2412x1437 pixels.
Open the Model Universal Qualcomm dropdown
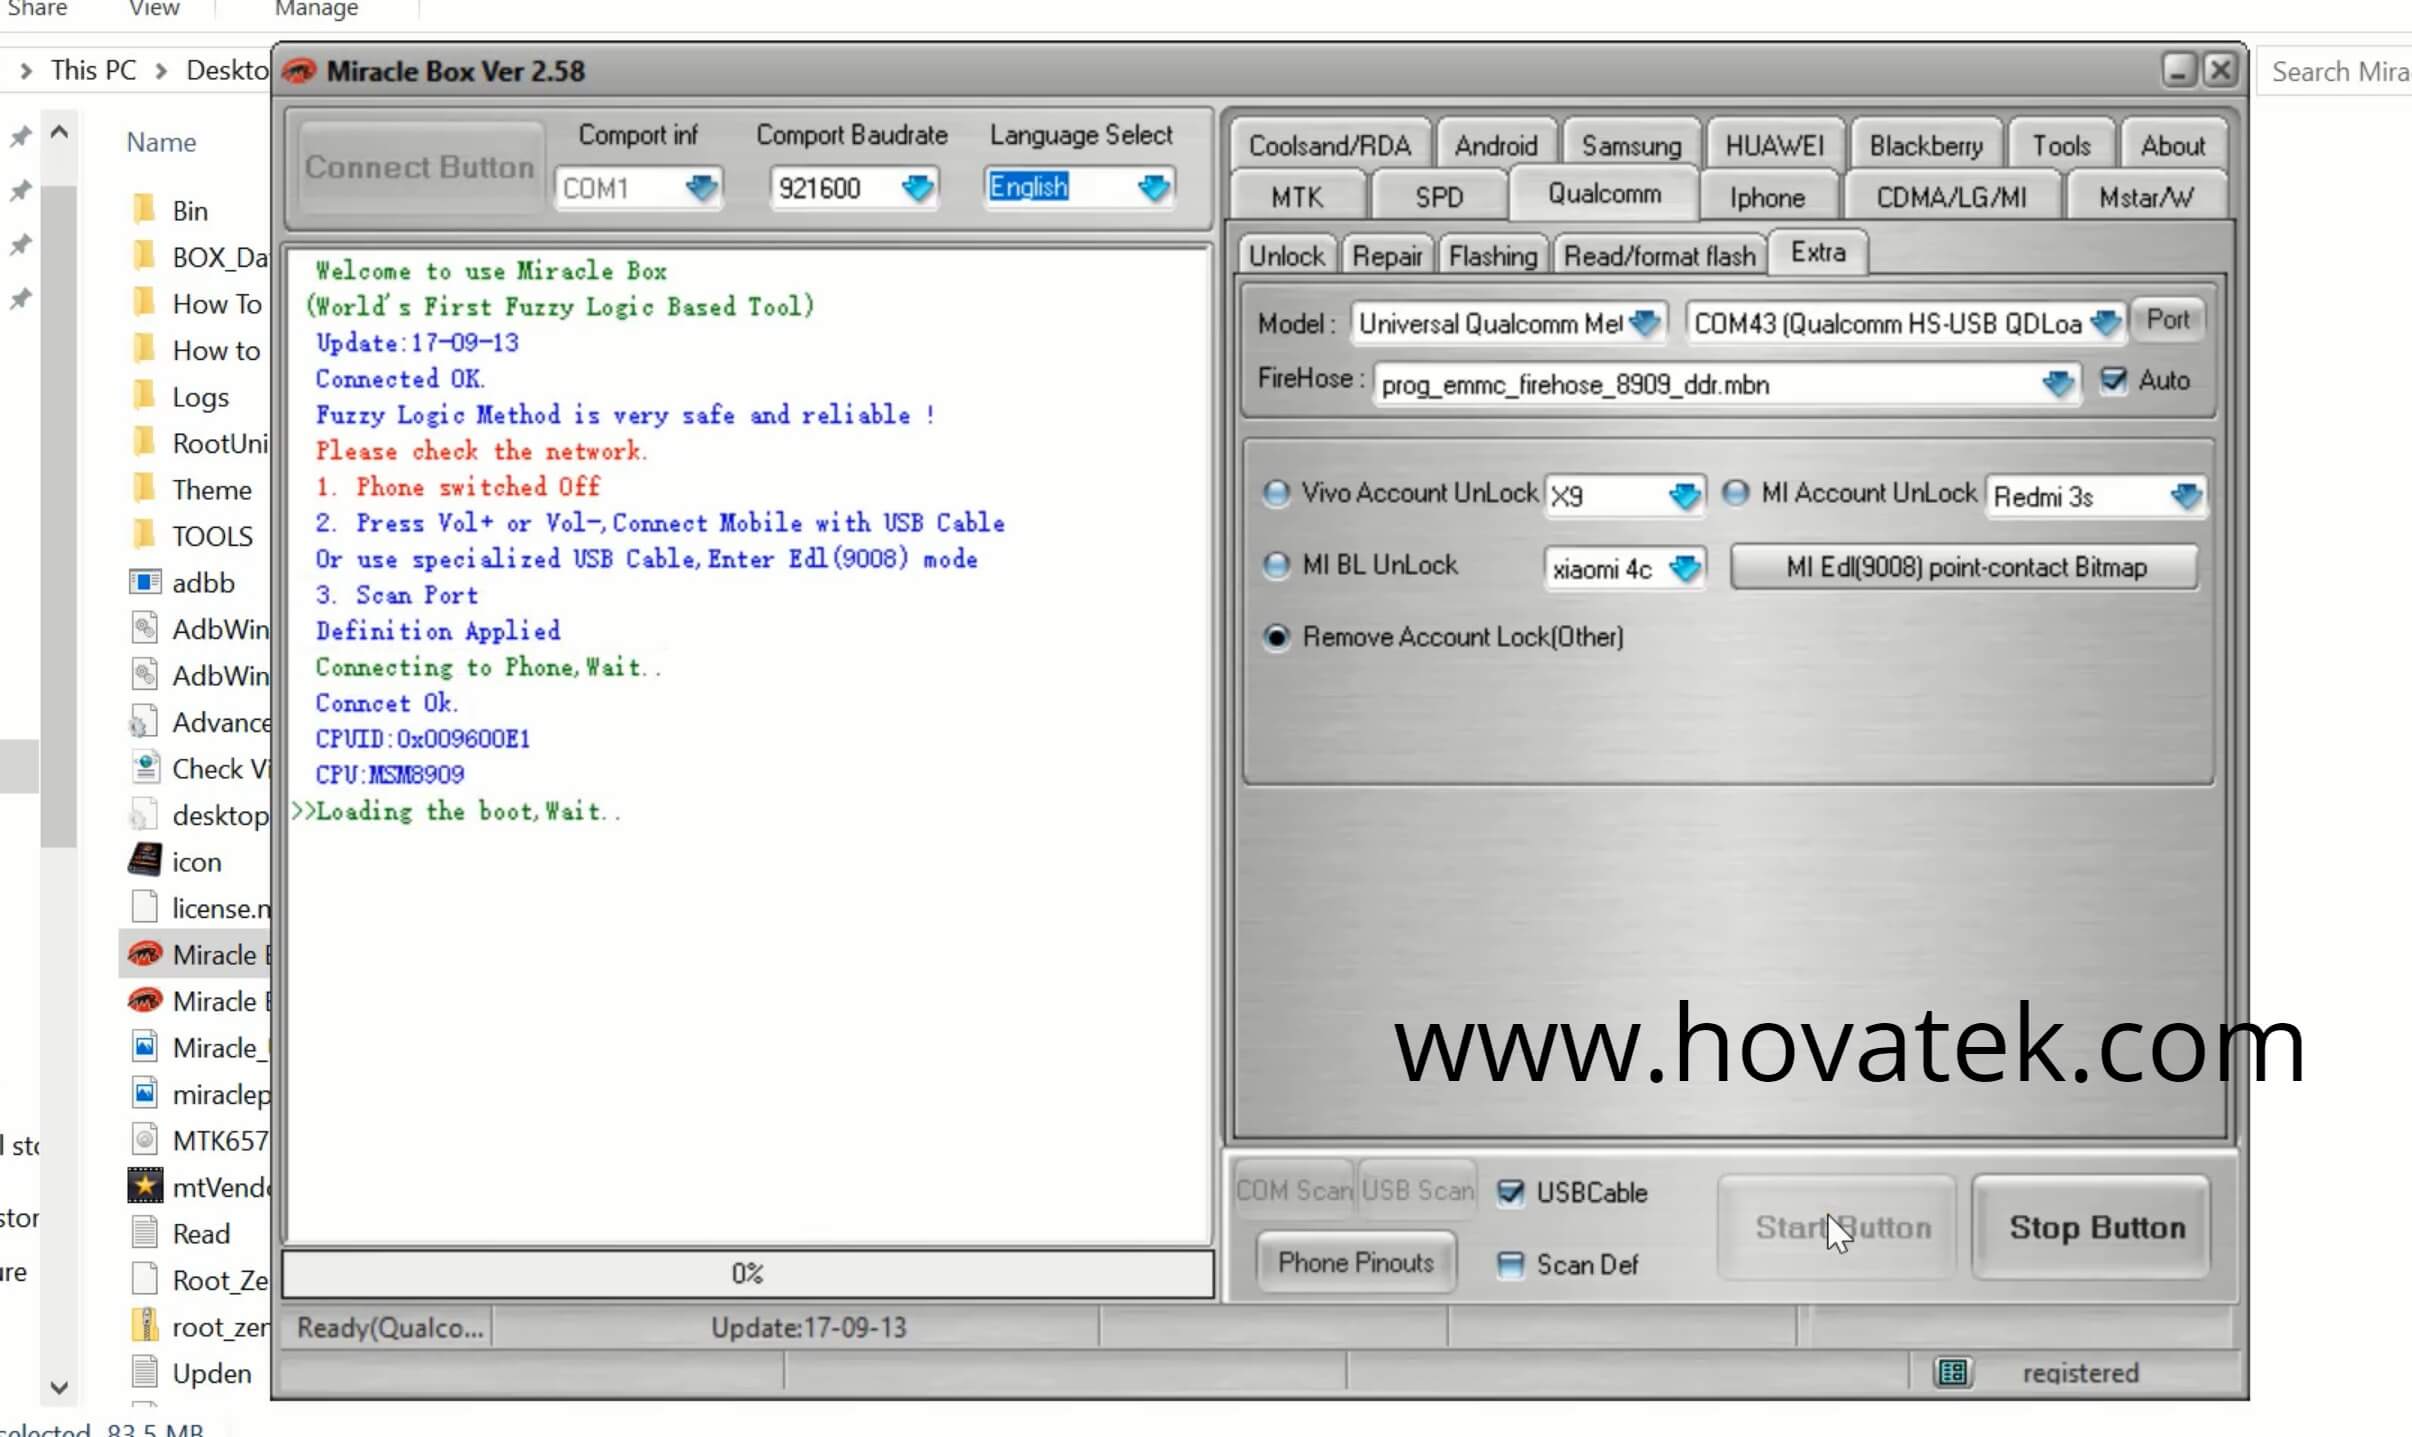pyautogui.click(x=1645, y=323)
